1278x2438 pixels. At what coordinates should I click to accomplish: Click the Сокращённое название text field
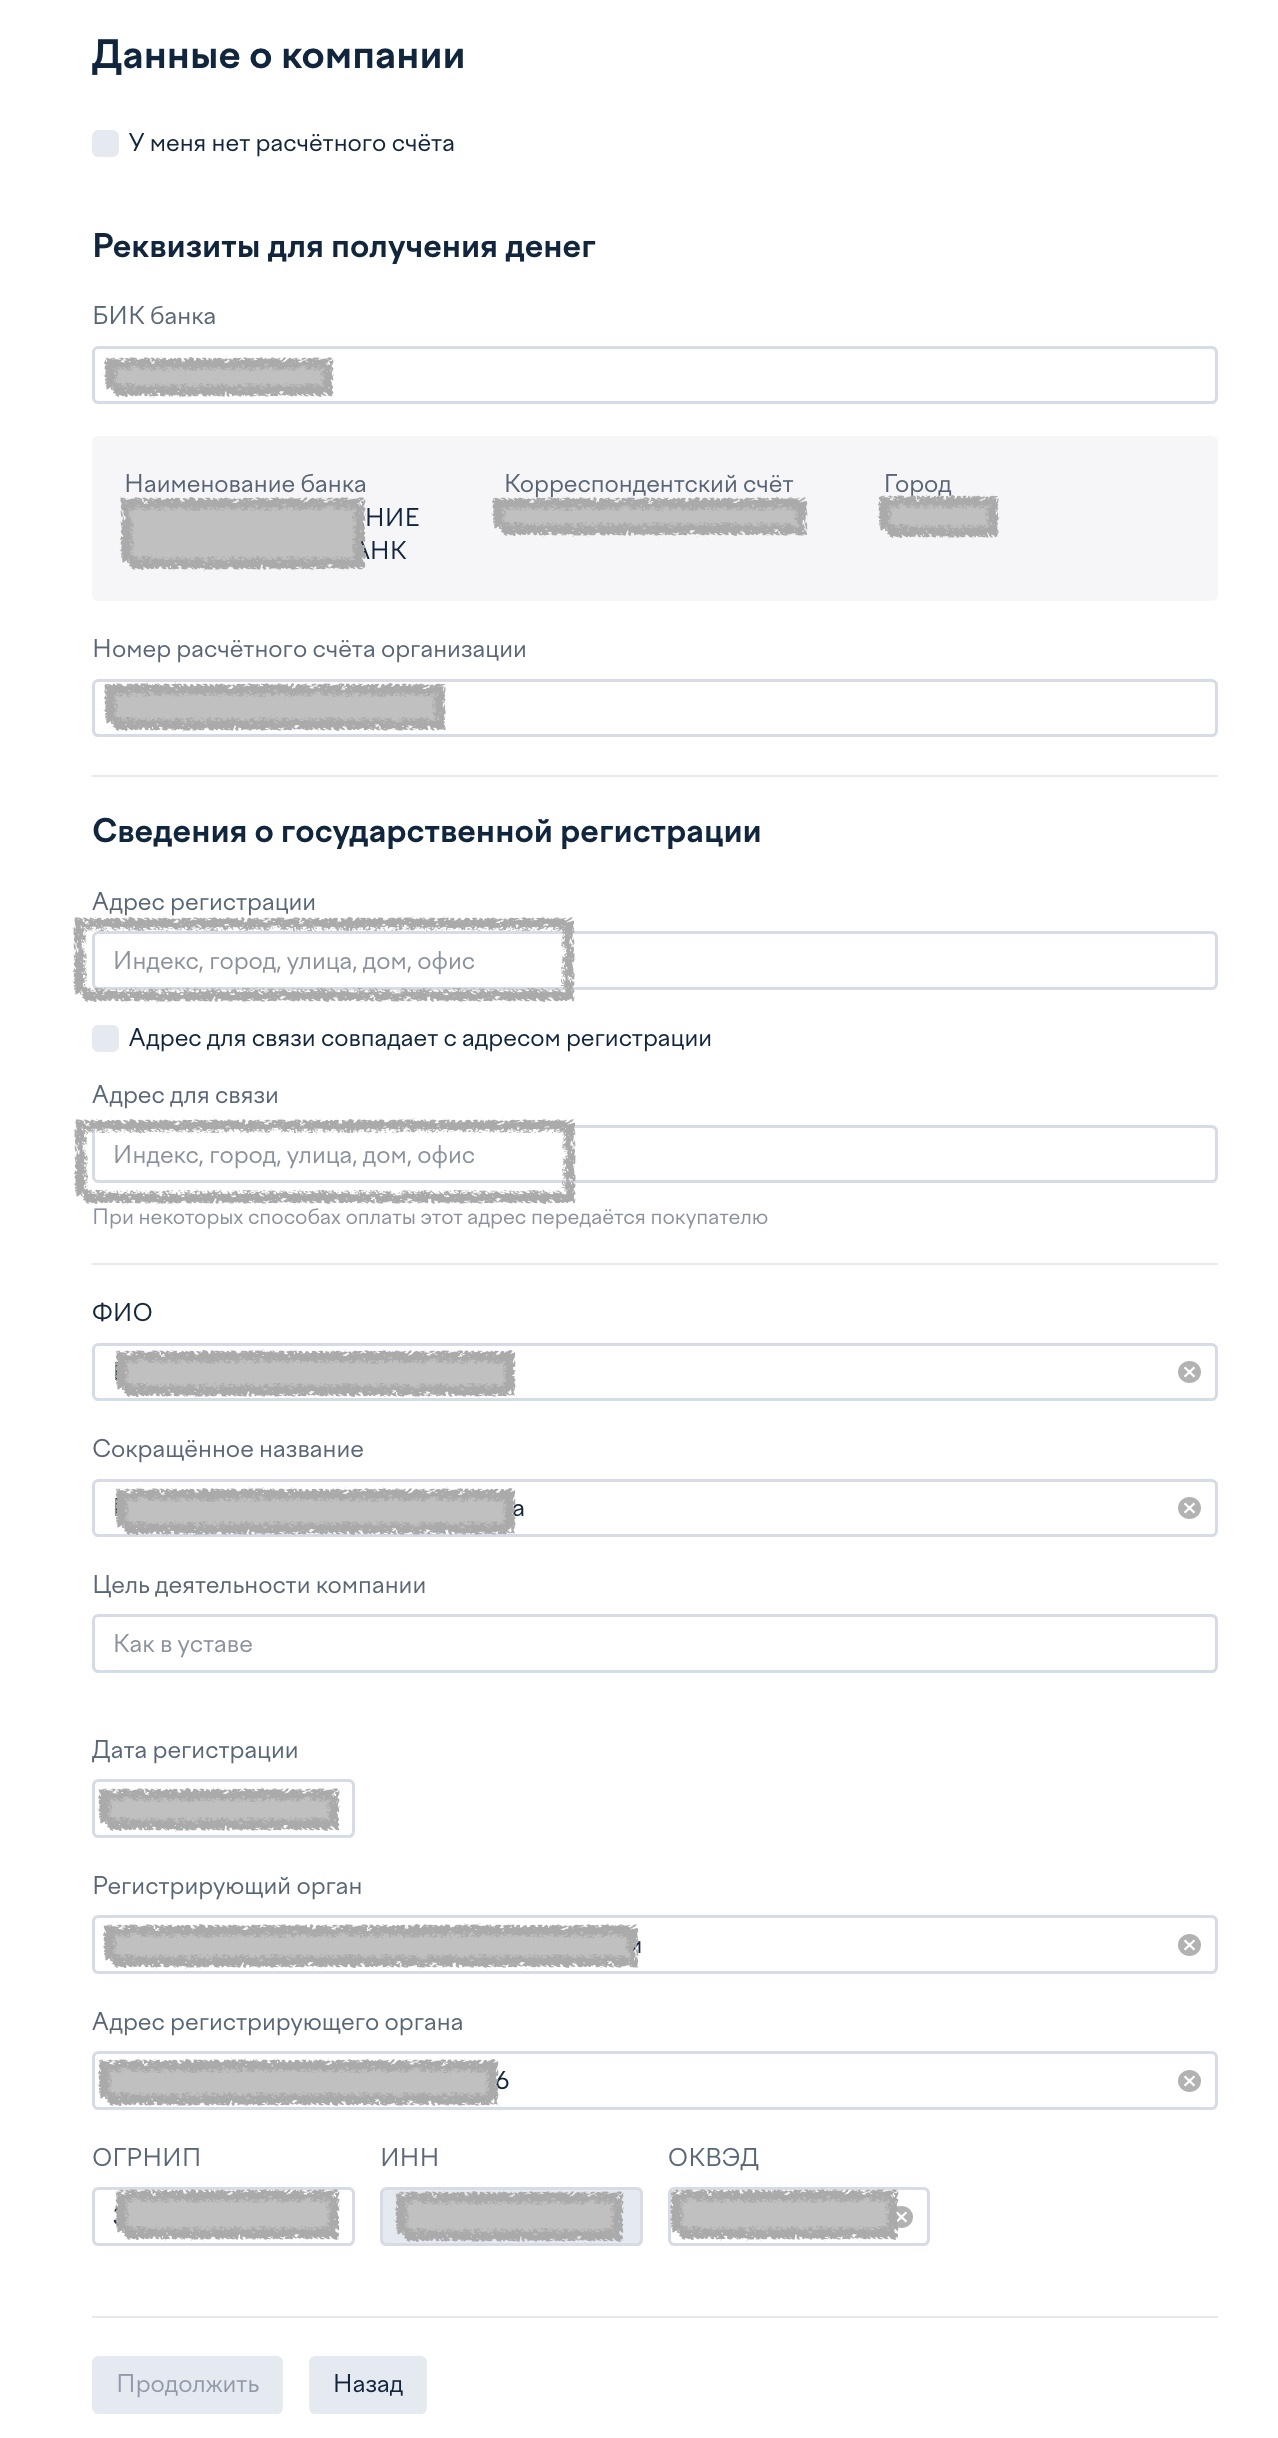click(655, 1508)
